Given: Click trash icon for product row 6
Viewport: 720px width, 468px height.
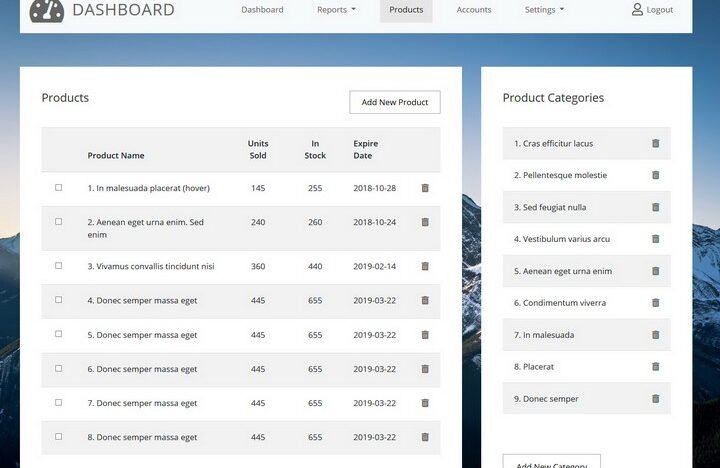Looking at the screenshot, I should (425, 369).
